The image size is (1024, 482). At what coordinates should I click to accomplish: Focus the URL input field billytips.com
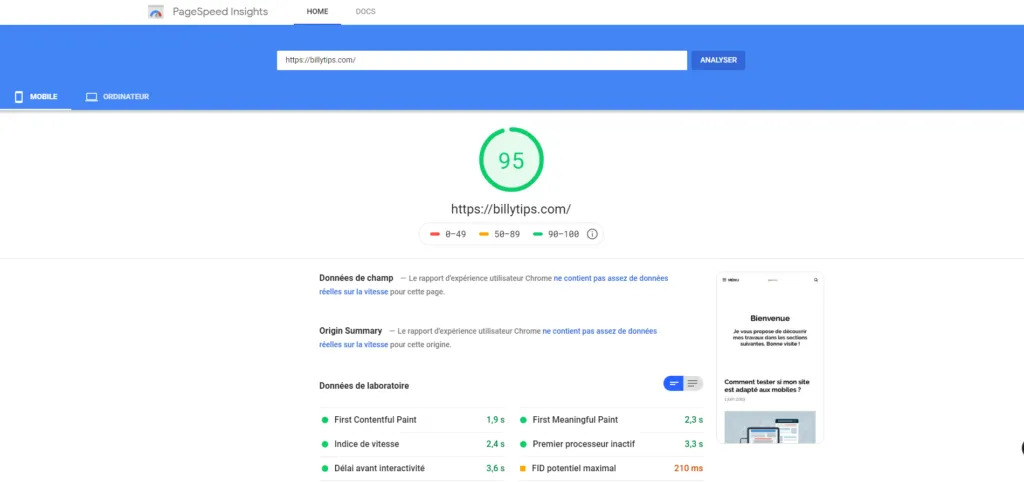click(482, 60)
